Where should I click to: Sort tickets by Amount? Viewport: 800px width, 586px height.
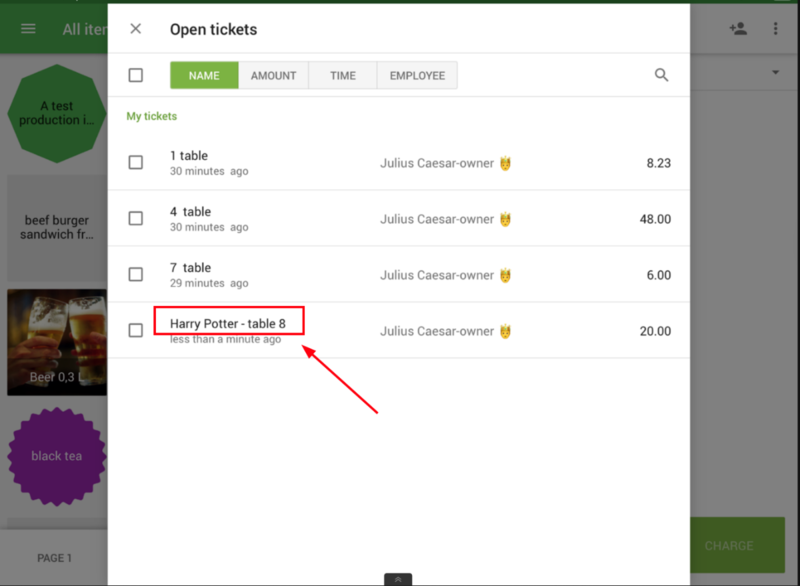[x=273, y=75]
